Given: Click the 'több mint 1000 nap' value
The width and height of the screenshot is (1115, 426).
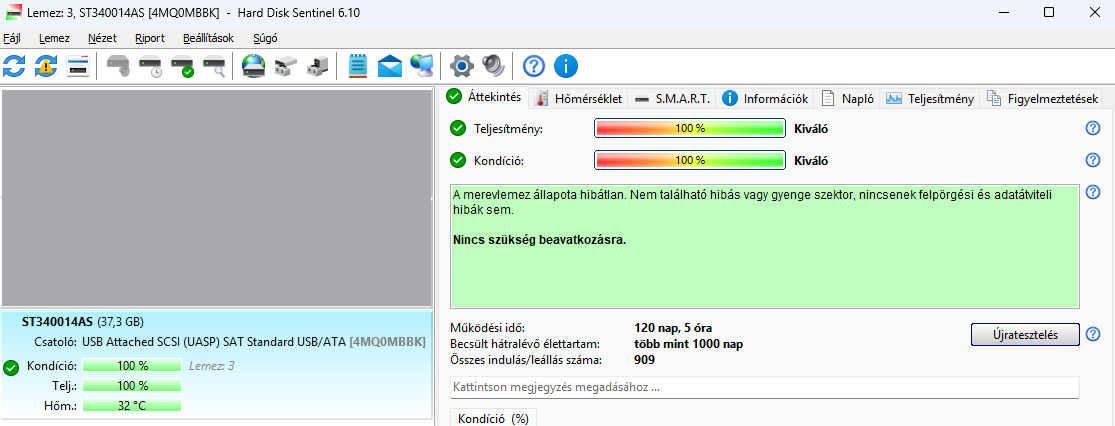Looking at the screenshot, I should point(688,344).
